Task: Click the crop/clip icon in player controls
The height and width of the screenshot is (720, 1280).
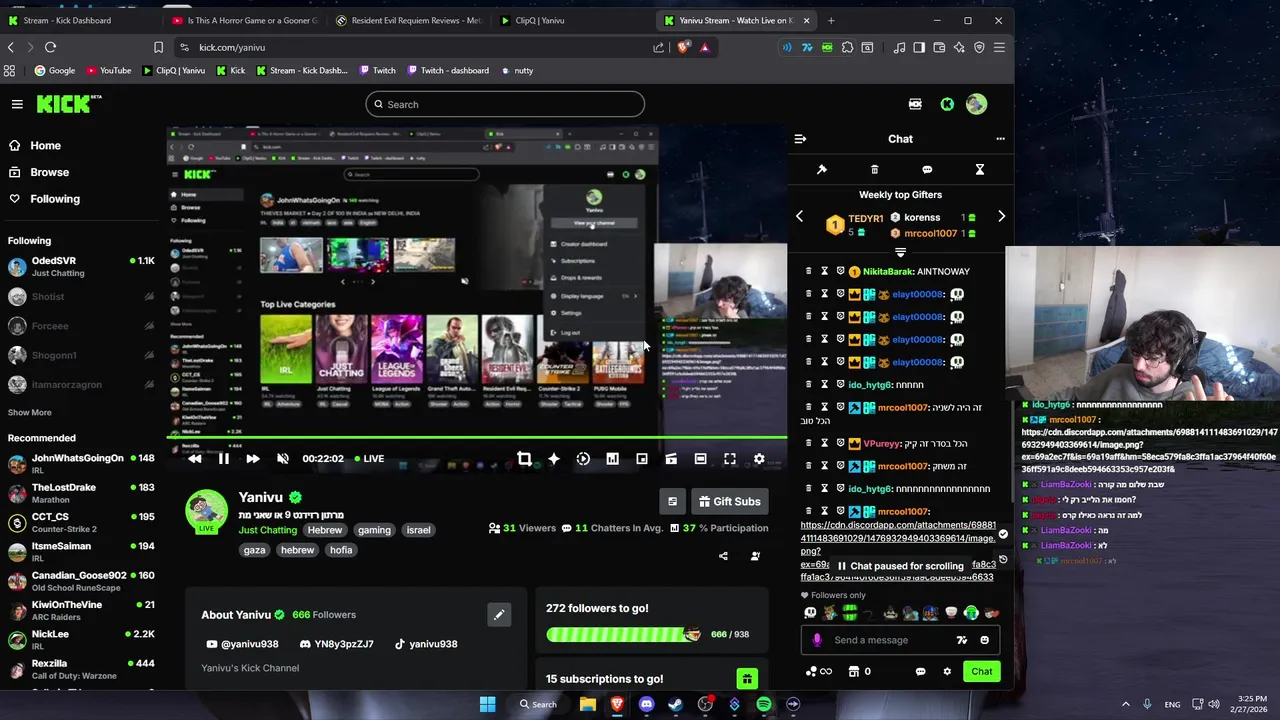Action: click(524, 459)
